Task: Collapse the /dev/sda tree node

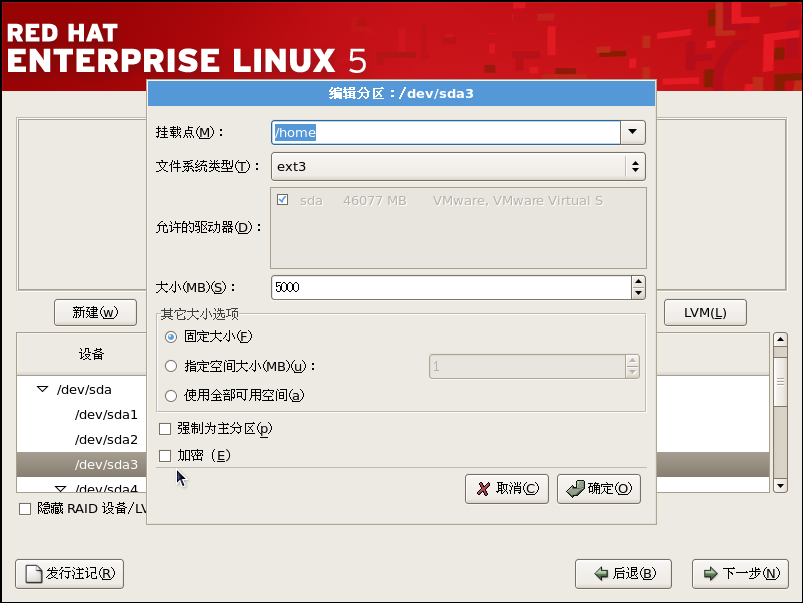Action: pyautogui.click(x=43, y=389)
